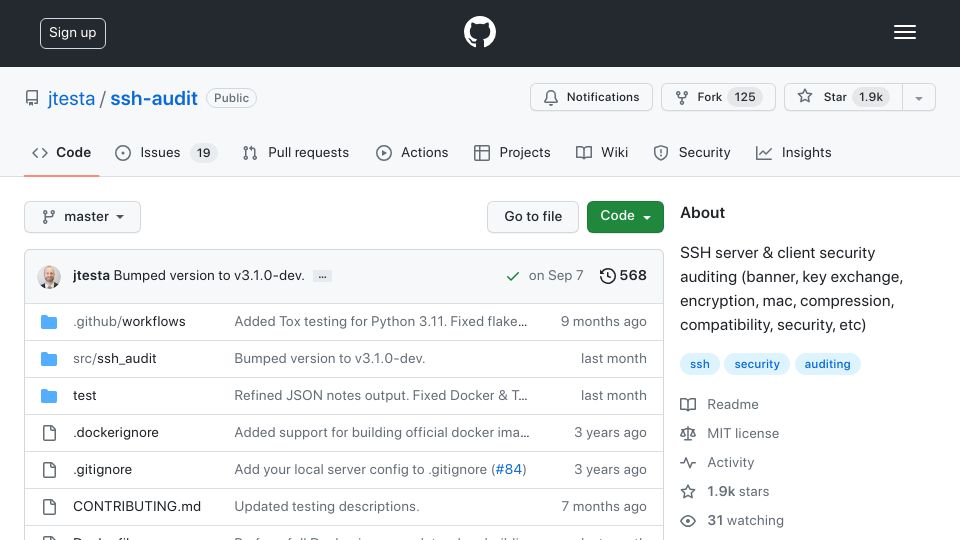
Task: Open the CONTRIBUTING.md file
Action: [x=137, y=506]
